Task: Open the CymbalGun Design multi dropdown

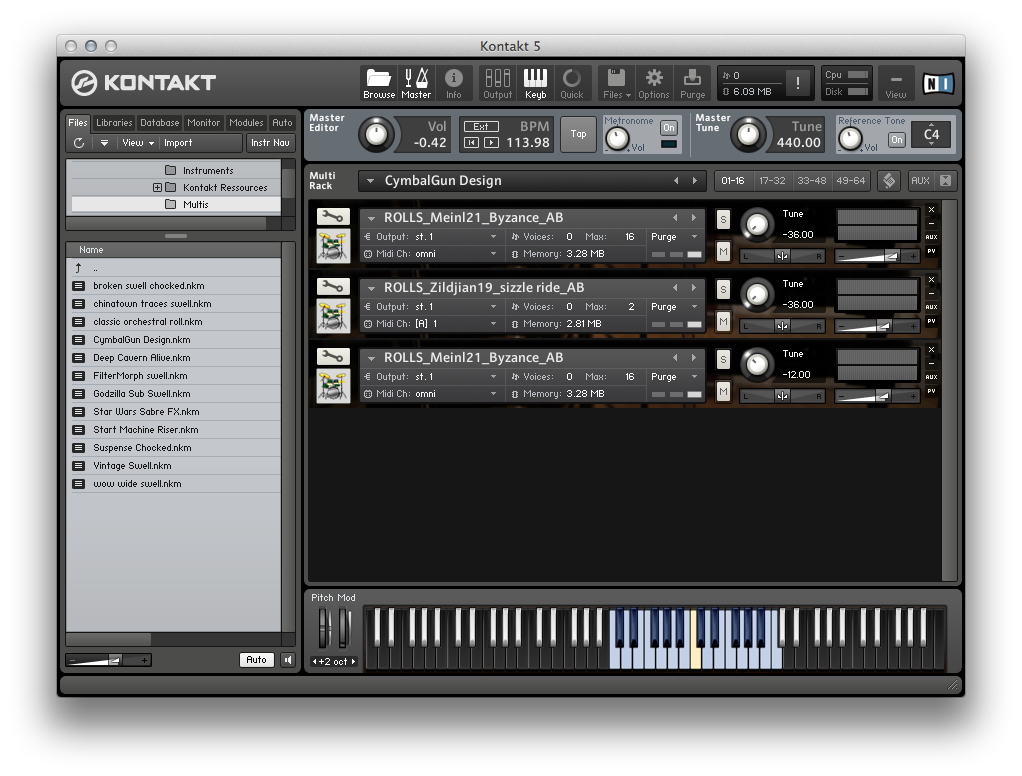Action: pyautogui.click(x=370, y=181)
